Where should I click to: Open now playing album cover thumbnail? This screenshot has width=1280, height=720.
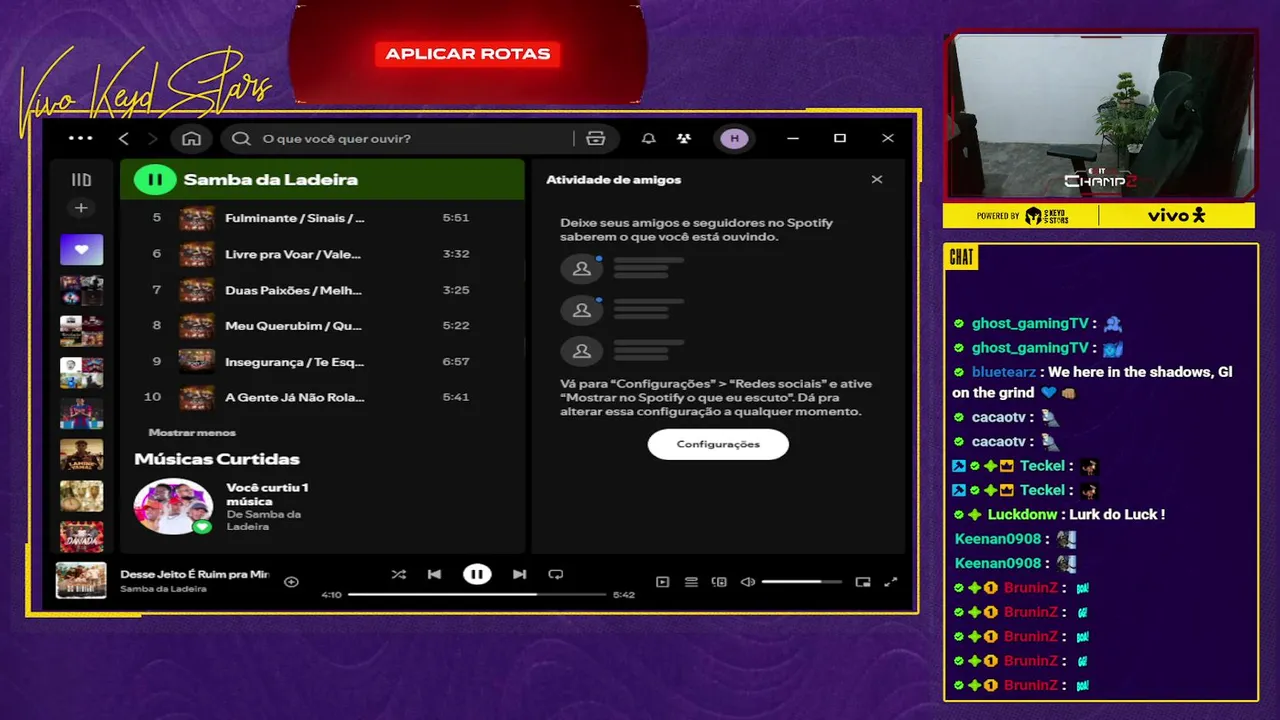(81, 581)
